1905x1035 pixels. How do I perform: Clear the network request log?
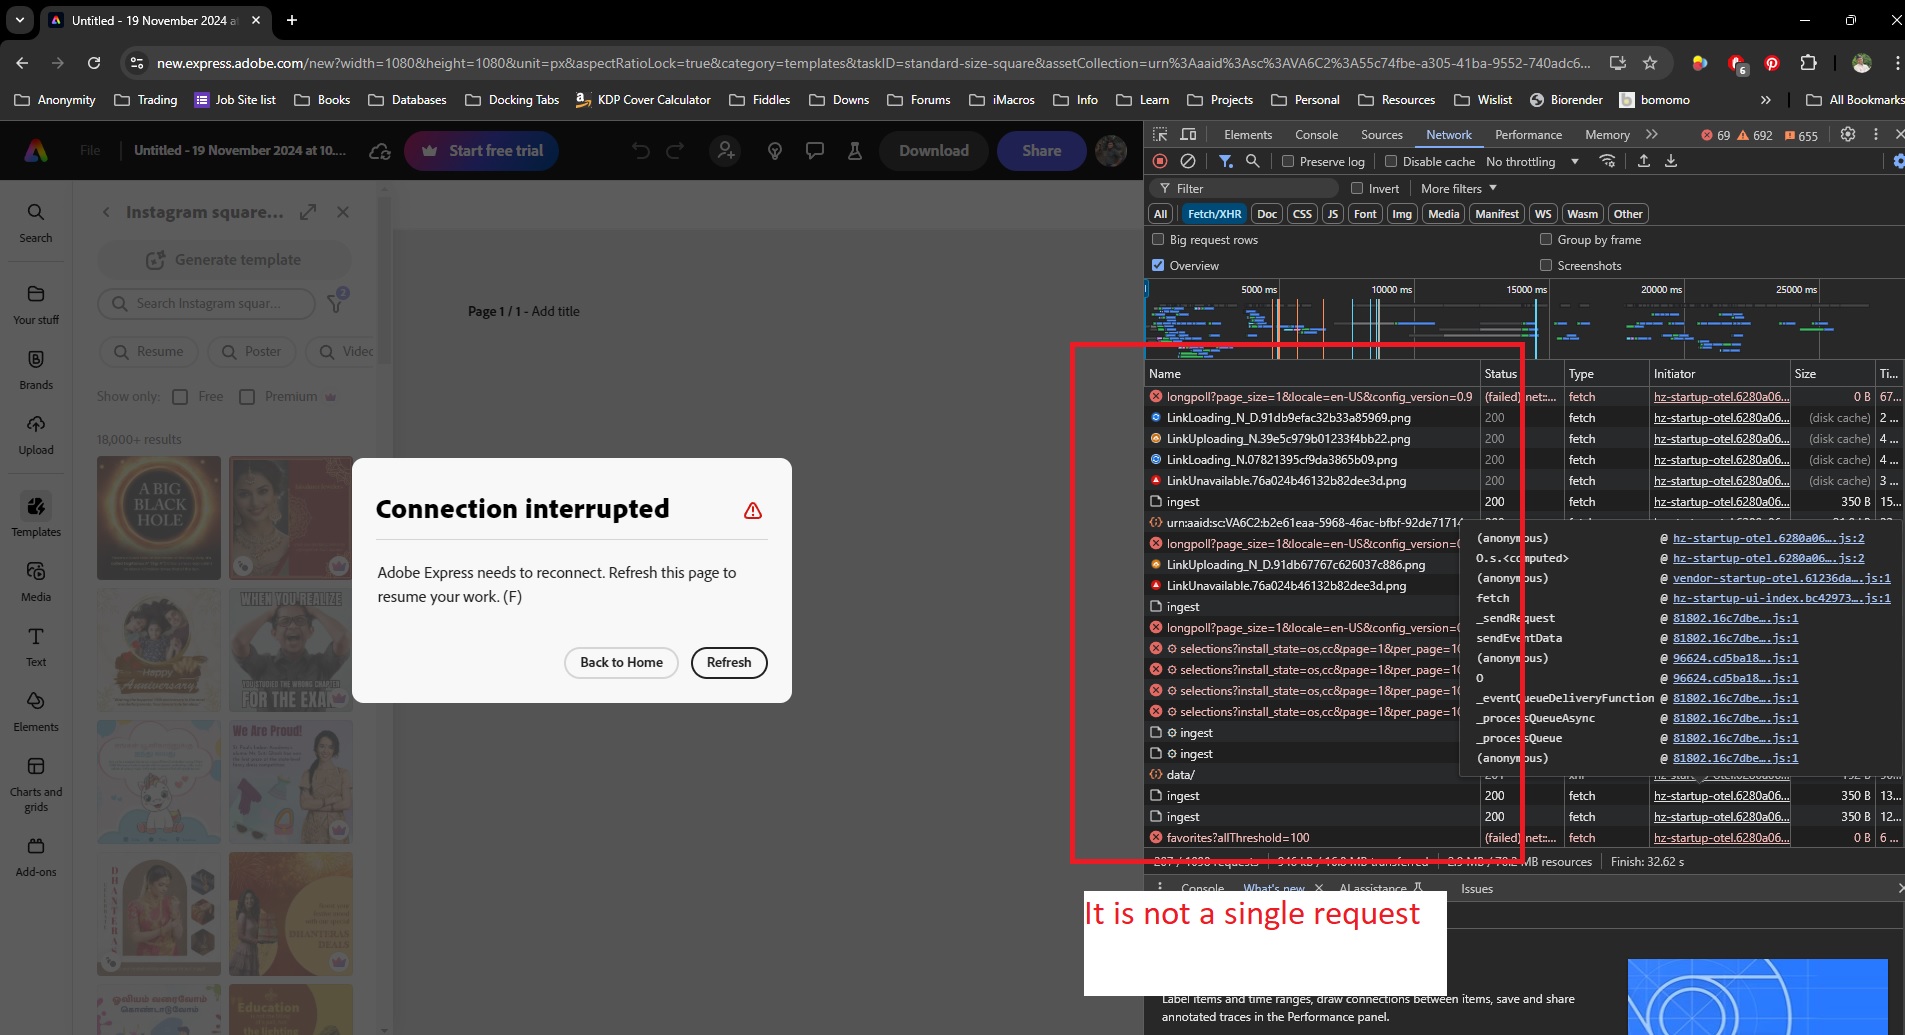[1188, 161]
